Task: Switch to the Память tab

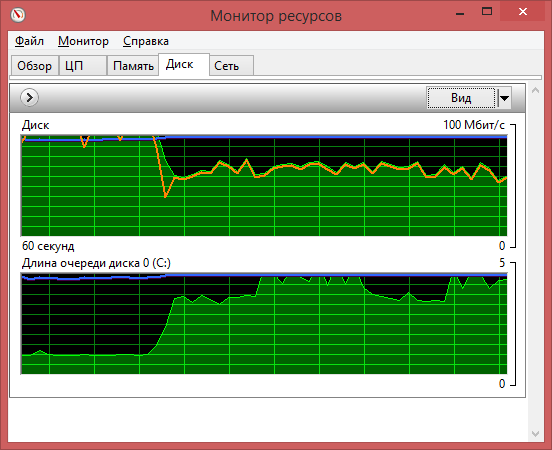Action: tap(133, 66)
